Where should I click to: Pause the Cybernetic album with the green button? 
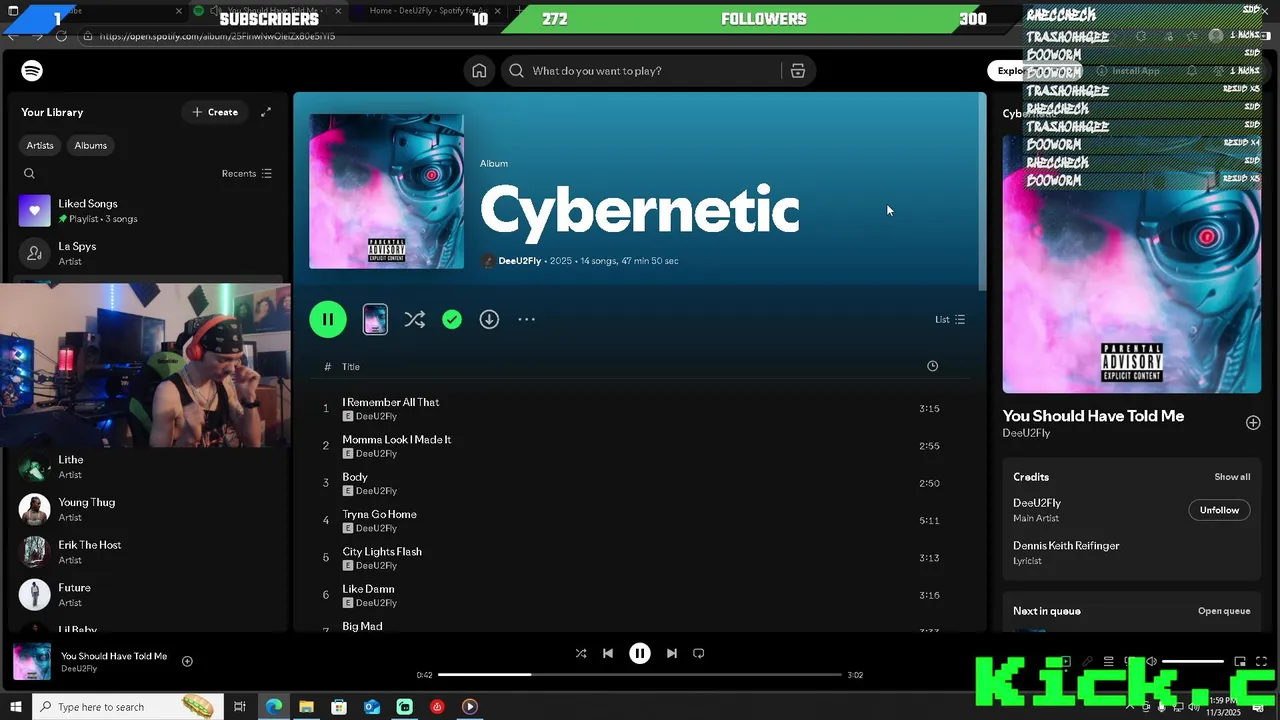(x=328, y=319)
